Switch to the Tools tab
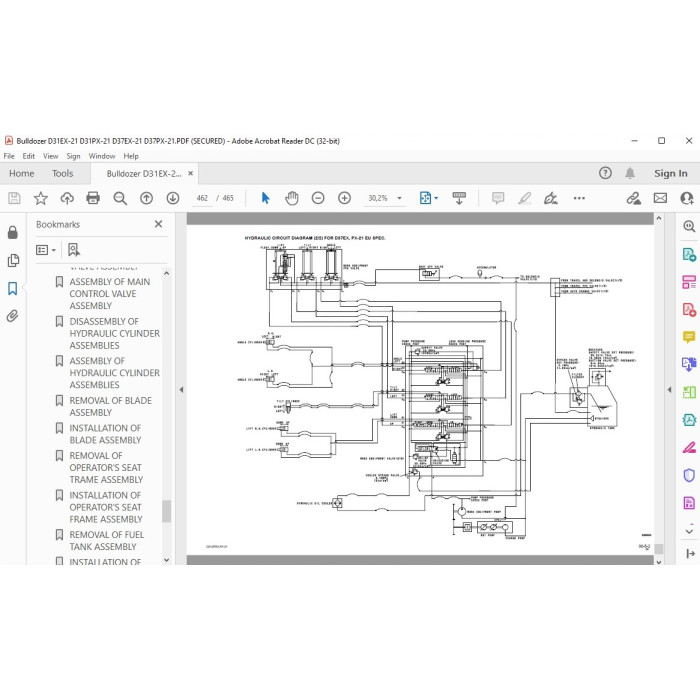 [x=62, y=174]
